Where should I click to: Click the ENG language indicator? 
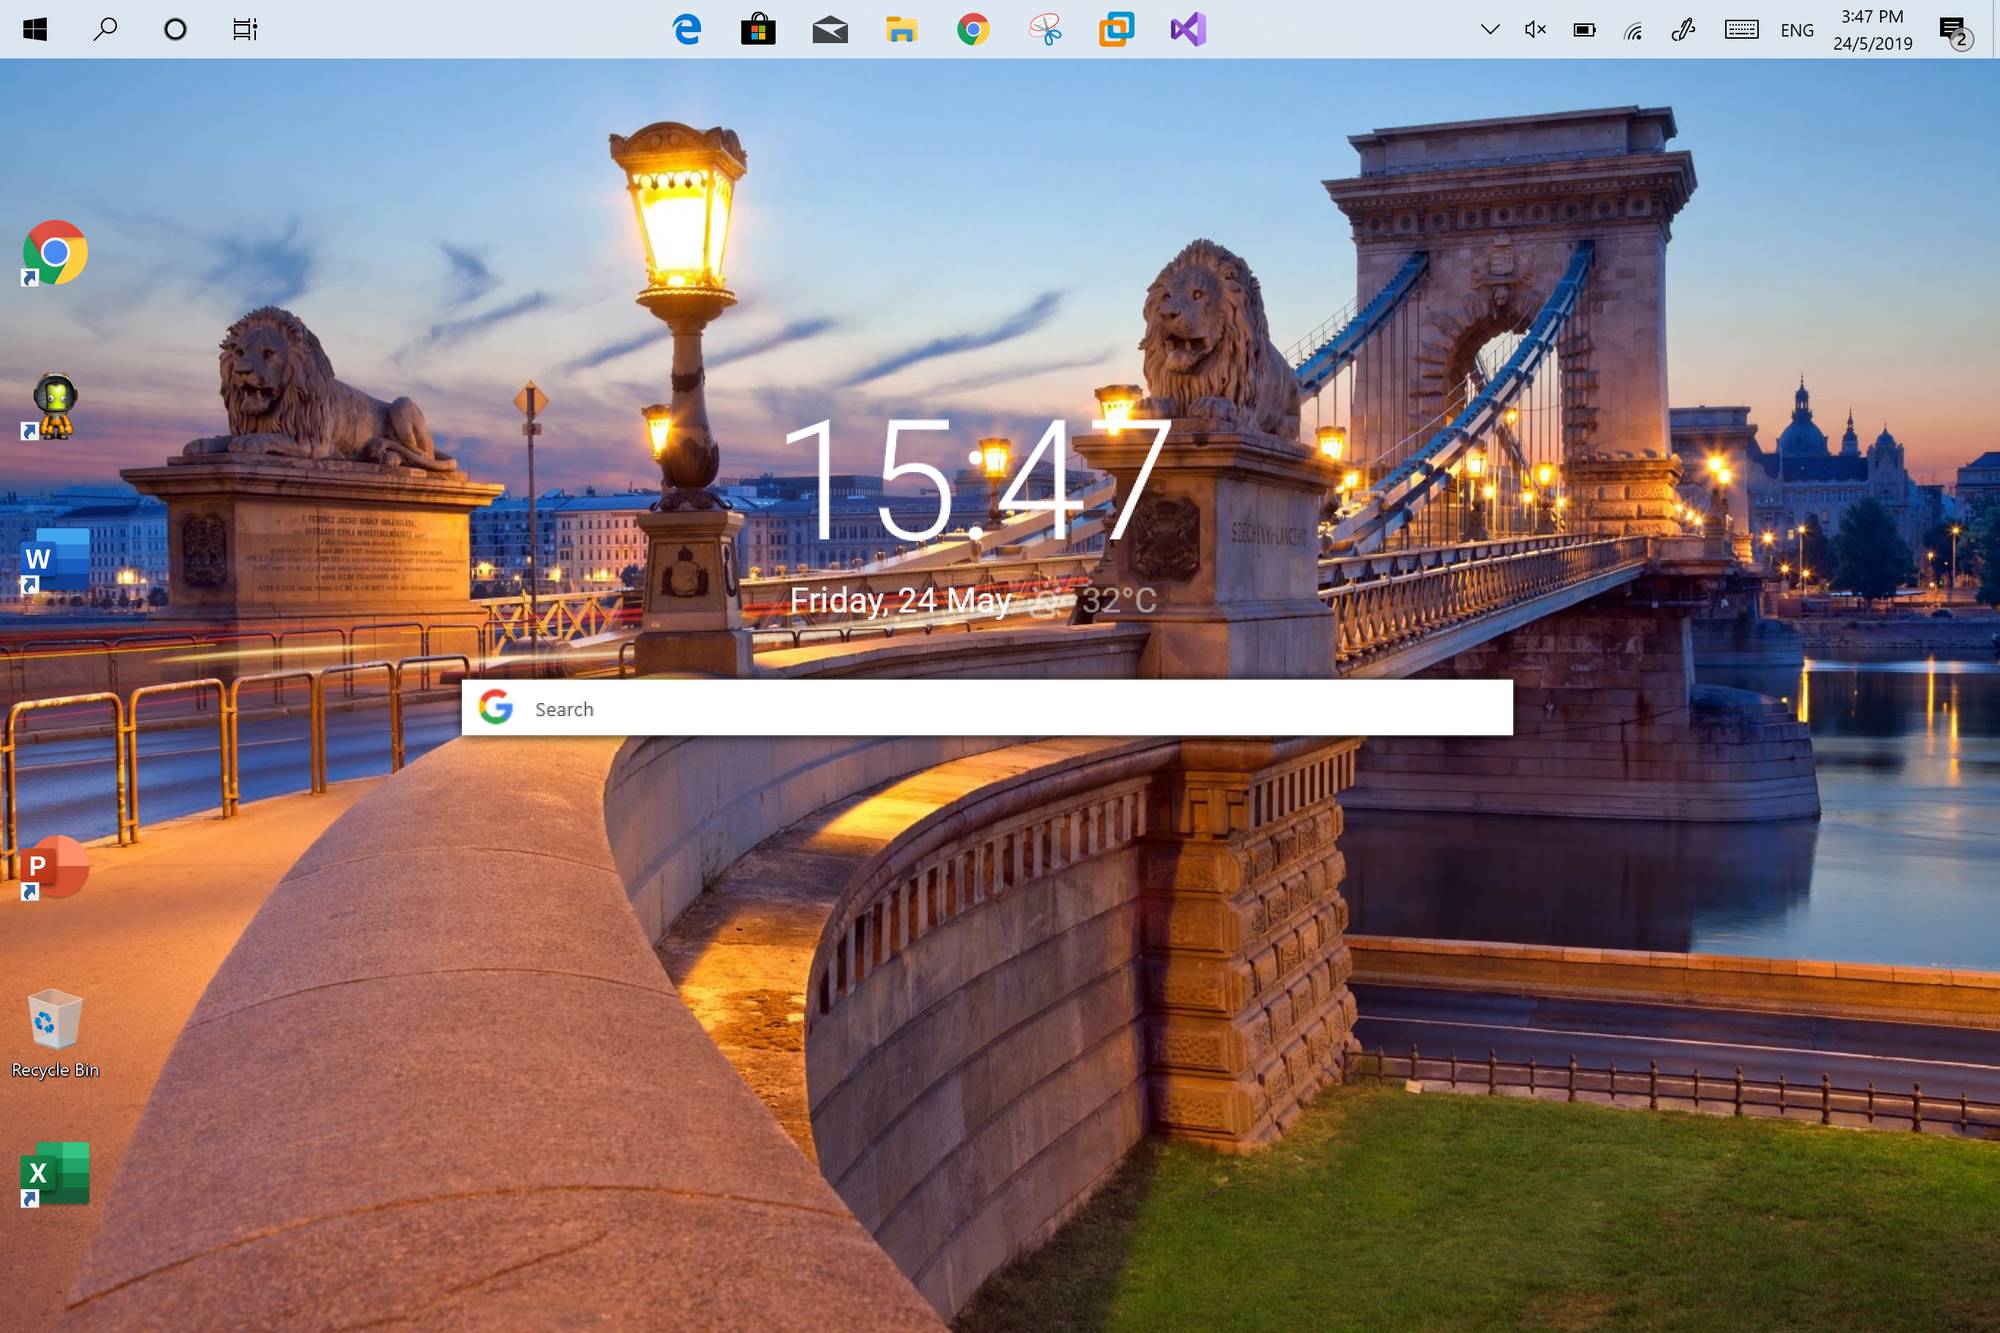point(1797,30)
